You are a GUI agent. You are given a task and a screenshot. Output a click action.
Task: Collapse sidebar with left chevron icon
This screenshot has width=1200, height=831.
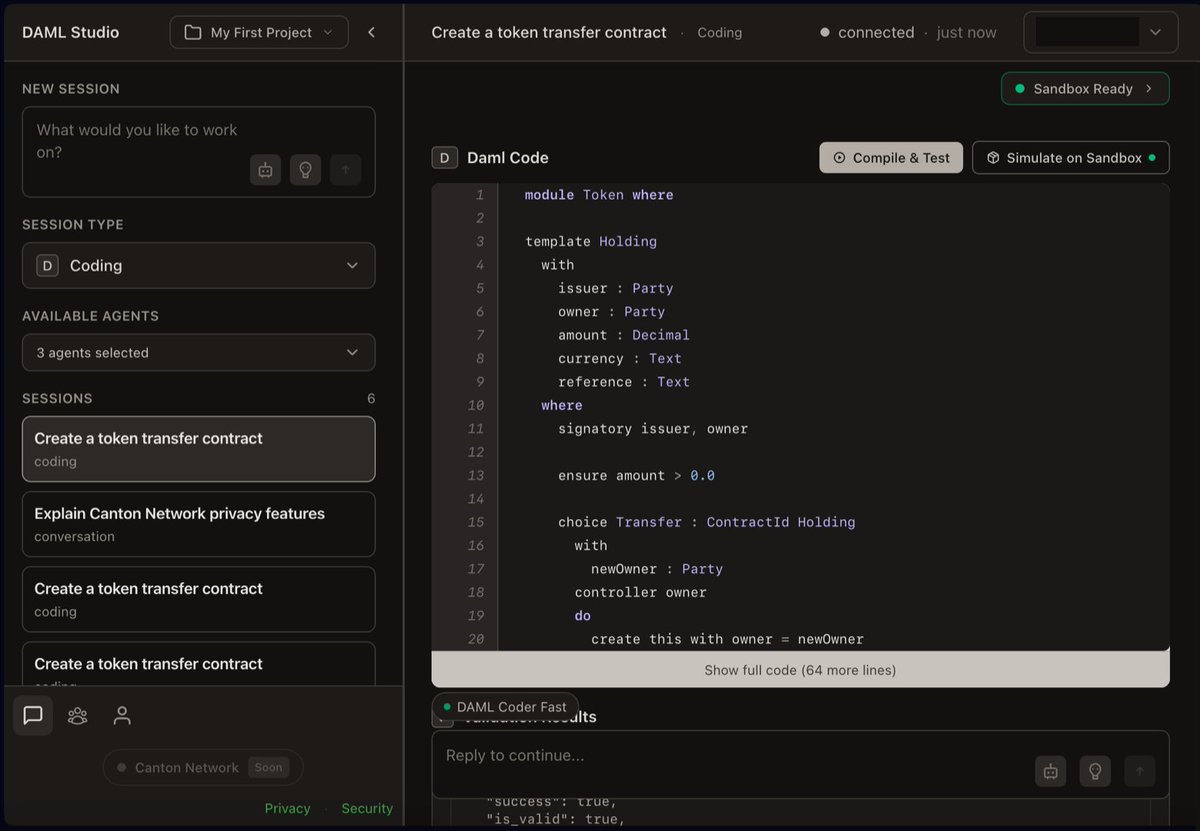[x=371, y=32]
